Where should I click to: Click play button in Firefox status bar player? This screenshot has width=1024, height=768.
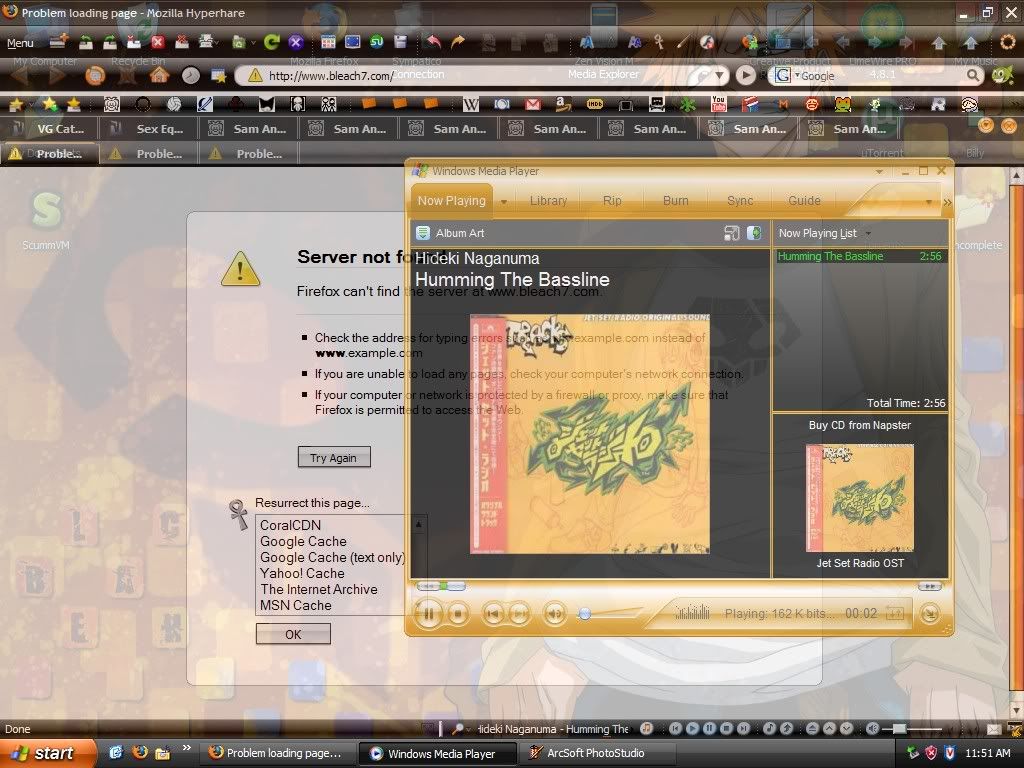(692, 728)
